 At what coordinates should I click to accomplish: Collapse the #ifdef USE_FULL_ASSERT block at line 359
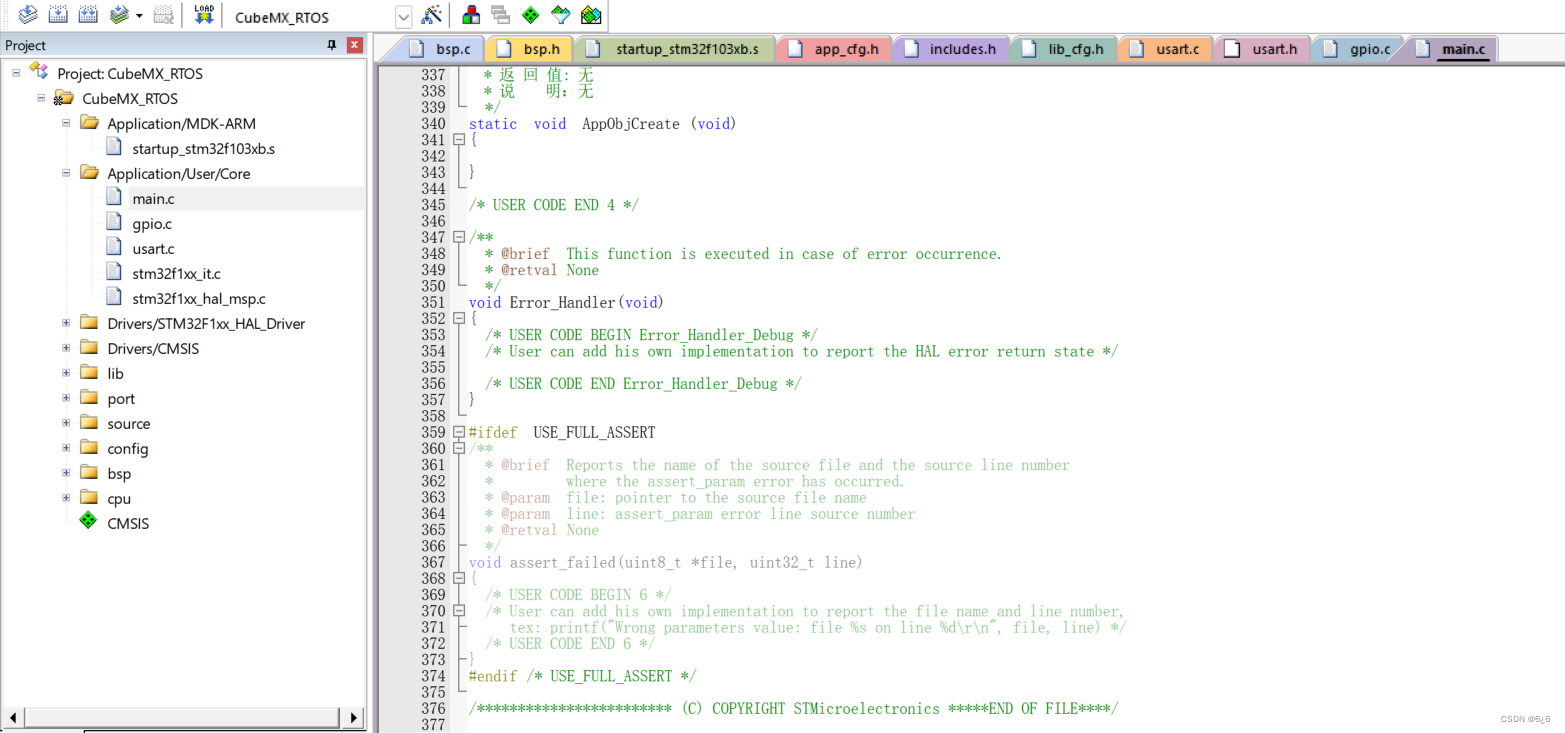point(459,432)
